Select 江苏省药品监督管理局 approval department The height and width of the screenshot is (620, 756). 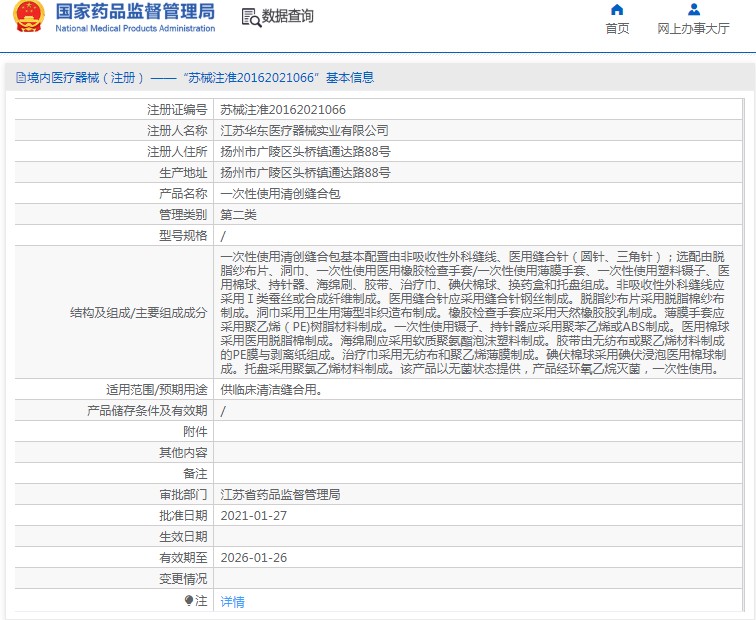click(x=280, y=495)
